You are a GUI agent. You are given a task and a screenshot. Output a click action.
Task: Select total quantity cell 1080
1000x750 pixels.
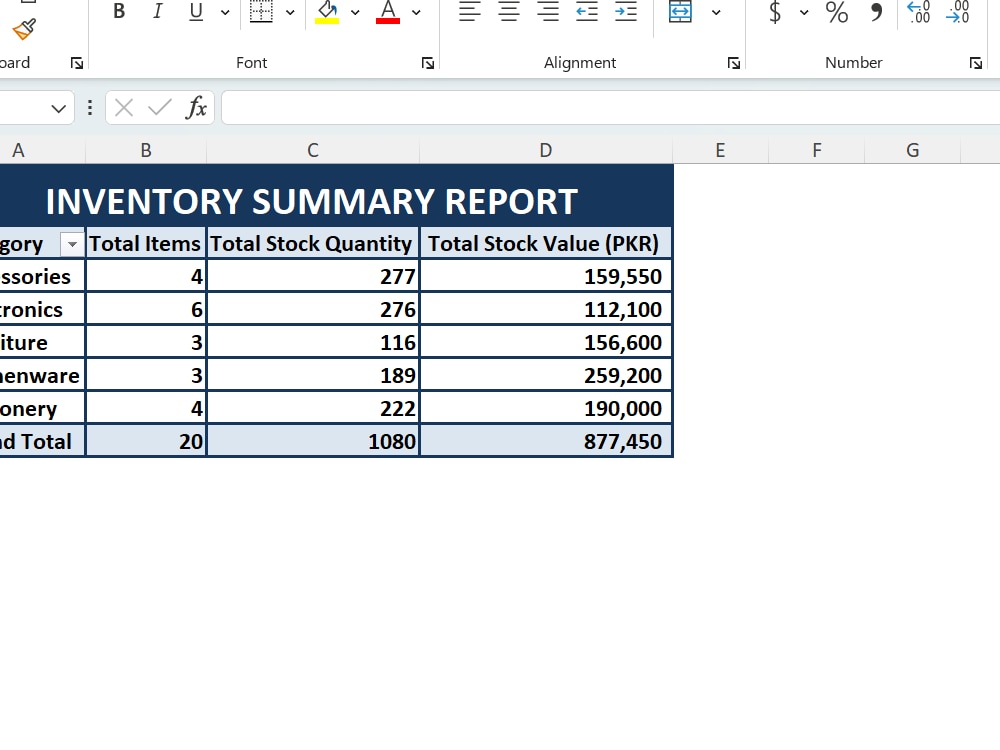(313, 441)
